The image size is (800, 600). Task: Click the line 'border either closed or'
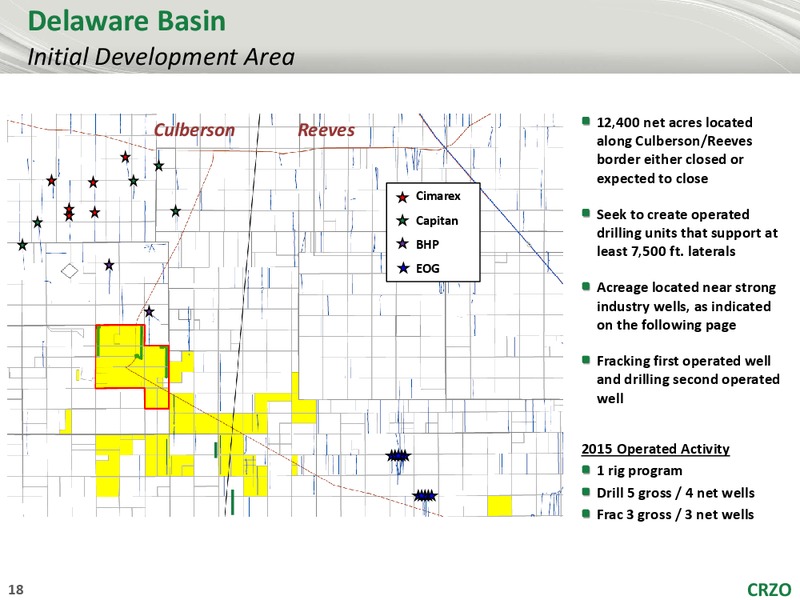[x=670, y=160]
